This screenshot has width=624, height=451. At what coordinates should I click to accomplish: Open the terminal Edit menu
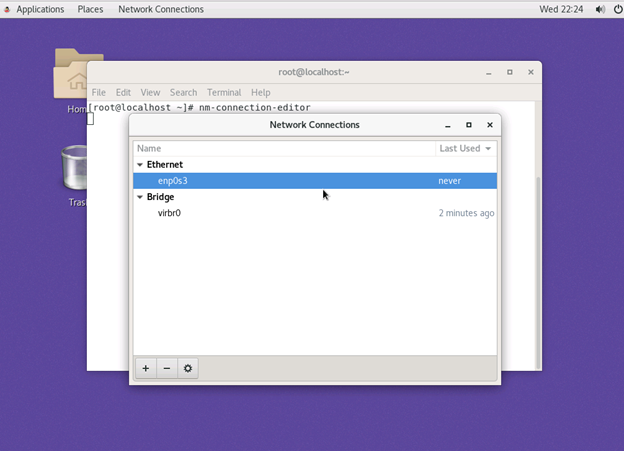tap(123, 92)
